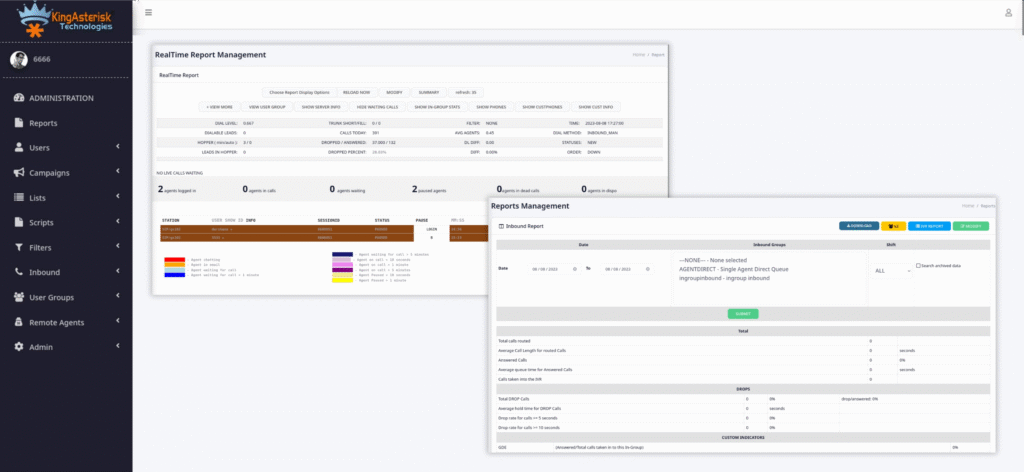Click the Admin gear icon in sidebar
This screenshot has height=472, width=1024.
click(18, 347)
